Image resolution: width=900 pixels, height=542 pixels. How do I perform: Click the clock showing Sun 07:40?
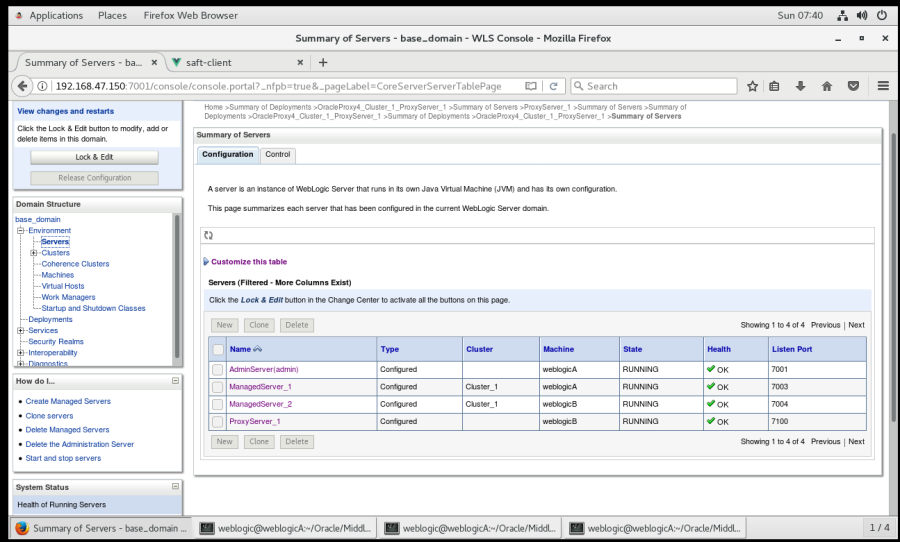[x=800, y=16]
